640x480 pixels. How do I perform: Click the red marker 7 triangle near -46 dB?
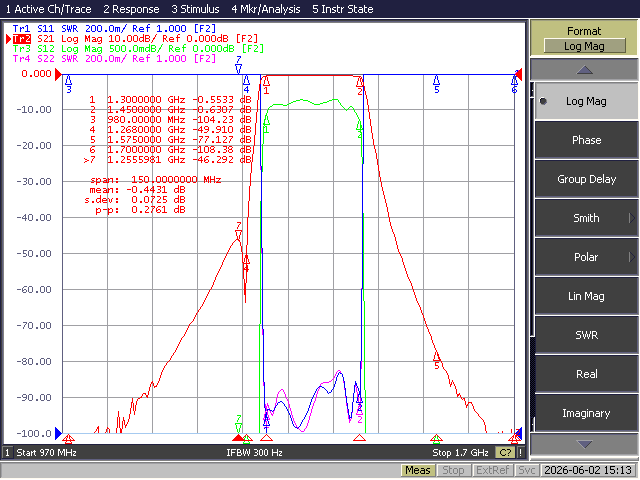coord(238,231)
